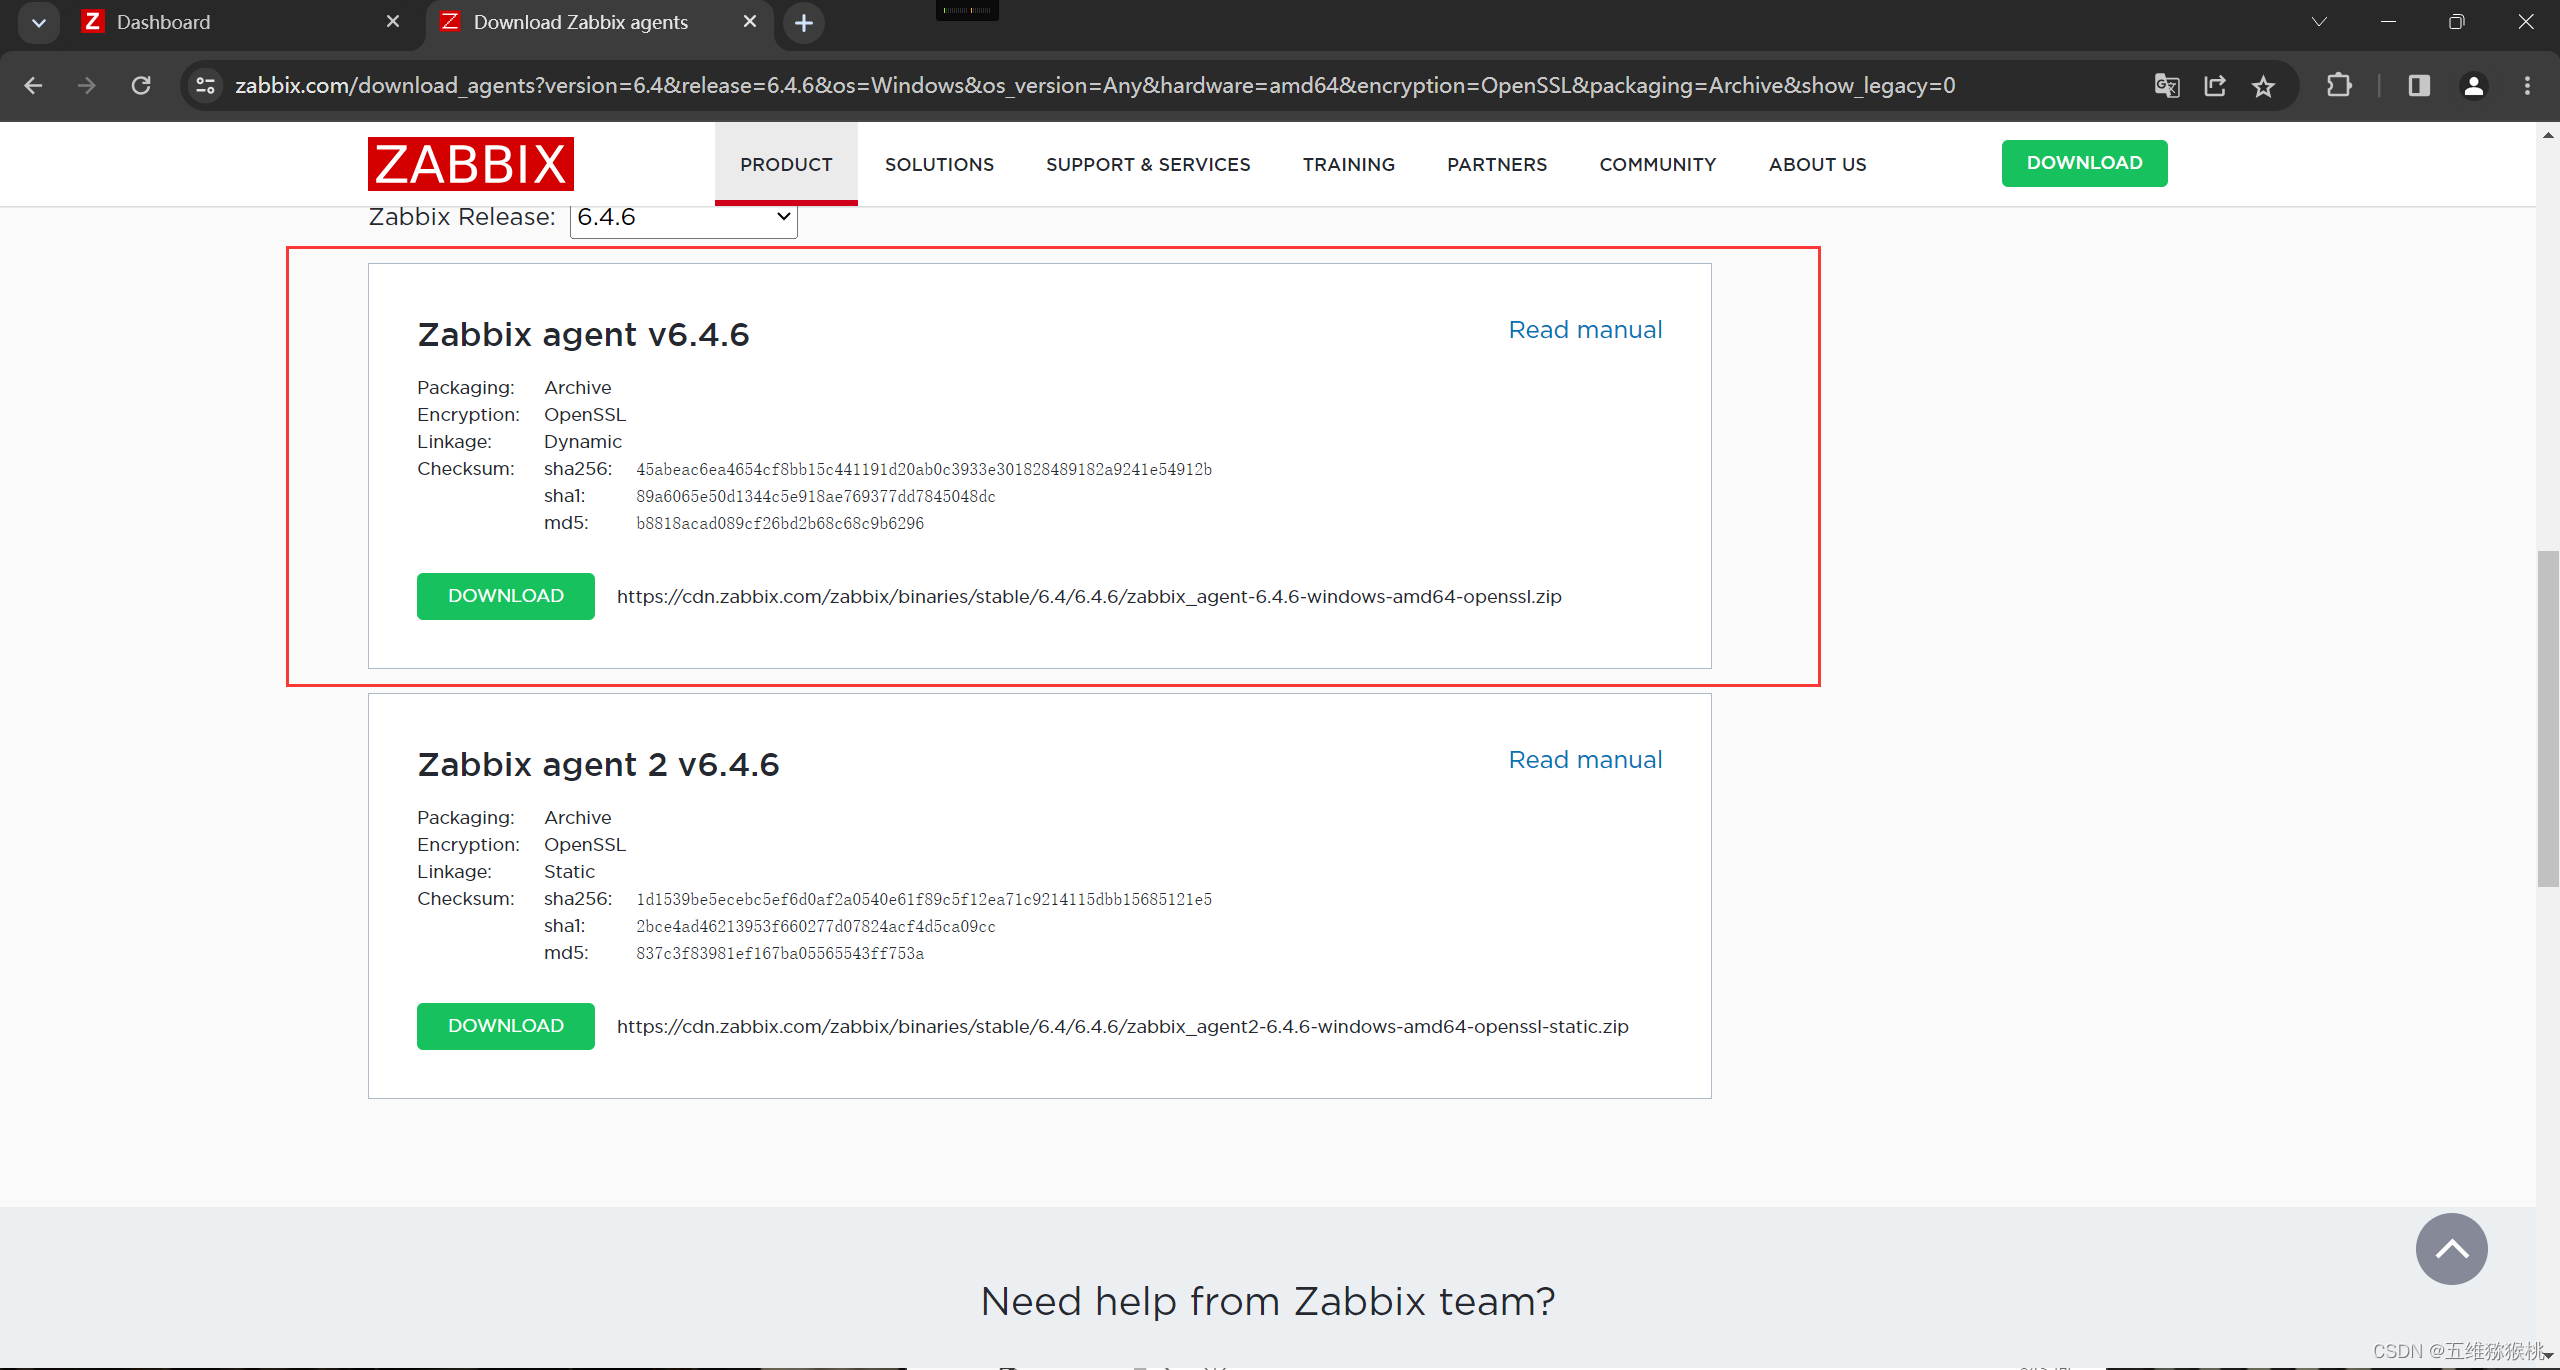Open SUPPORT & SERVICES menu

1148,164
